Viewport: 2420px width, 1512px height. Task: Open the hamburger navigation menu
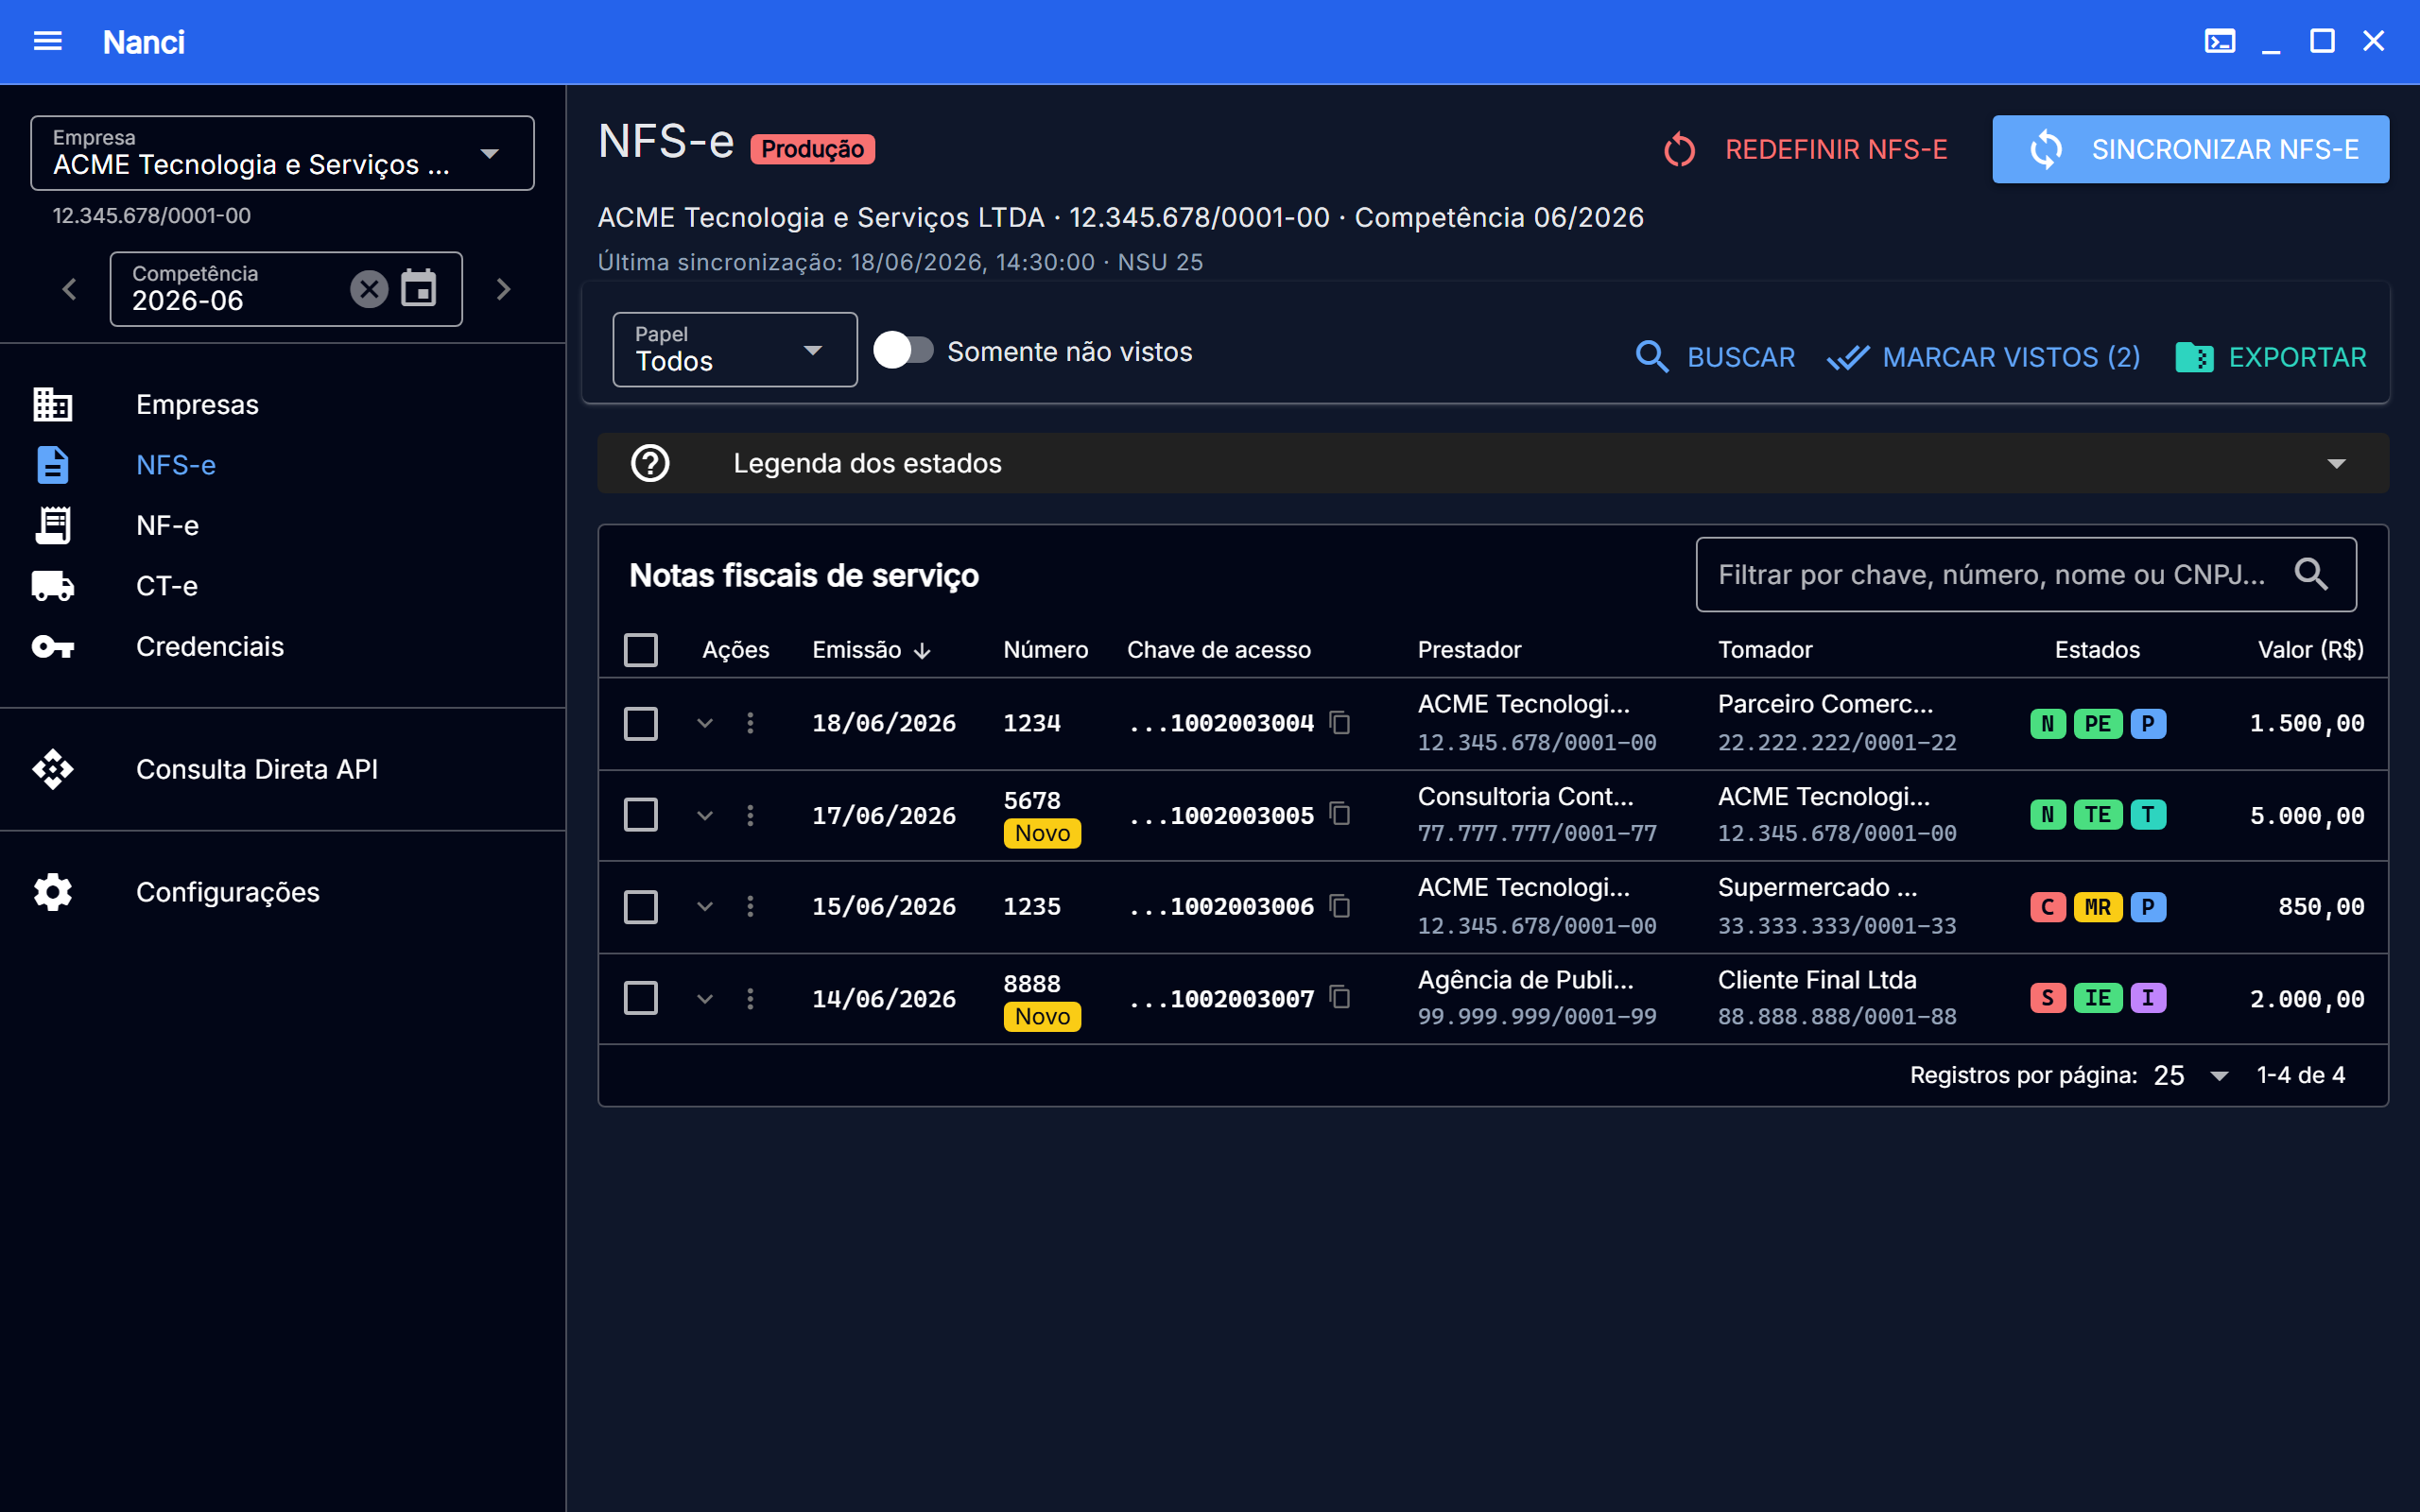pos(47,41)
